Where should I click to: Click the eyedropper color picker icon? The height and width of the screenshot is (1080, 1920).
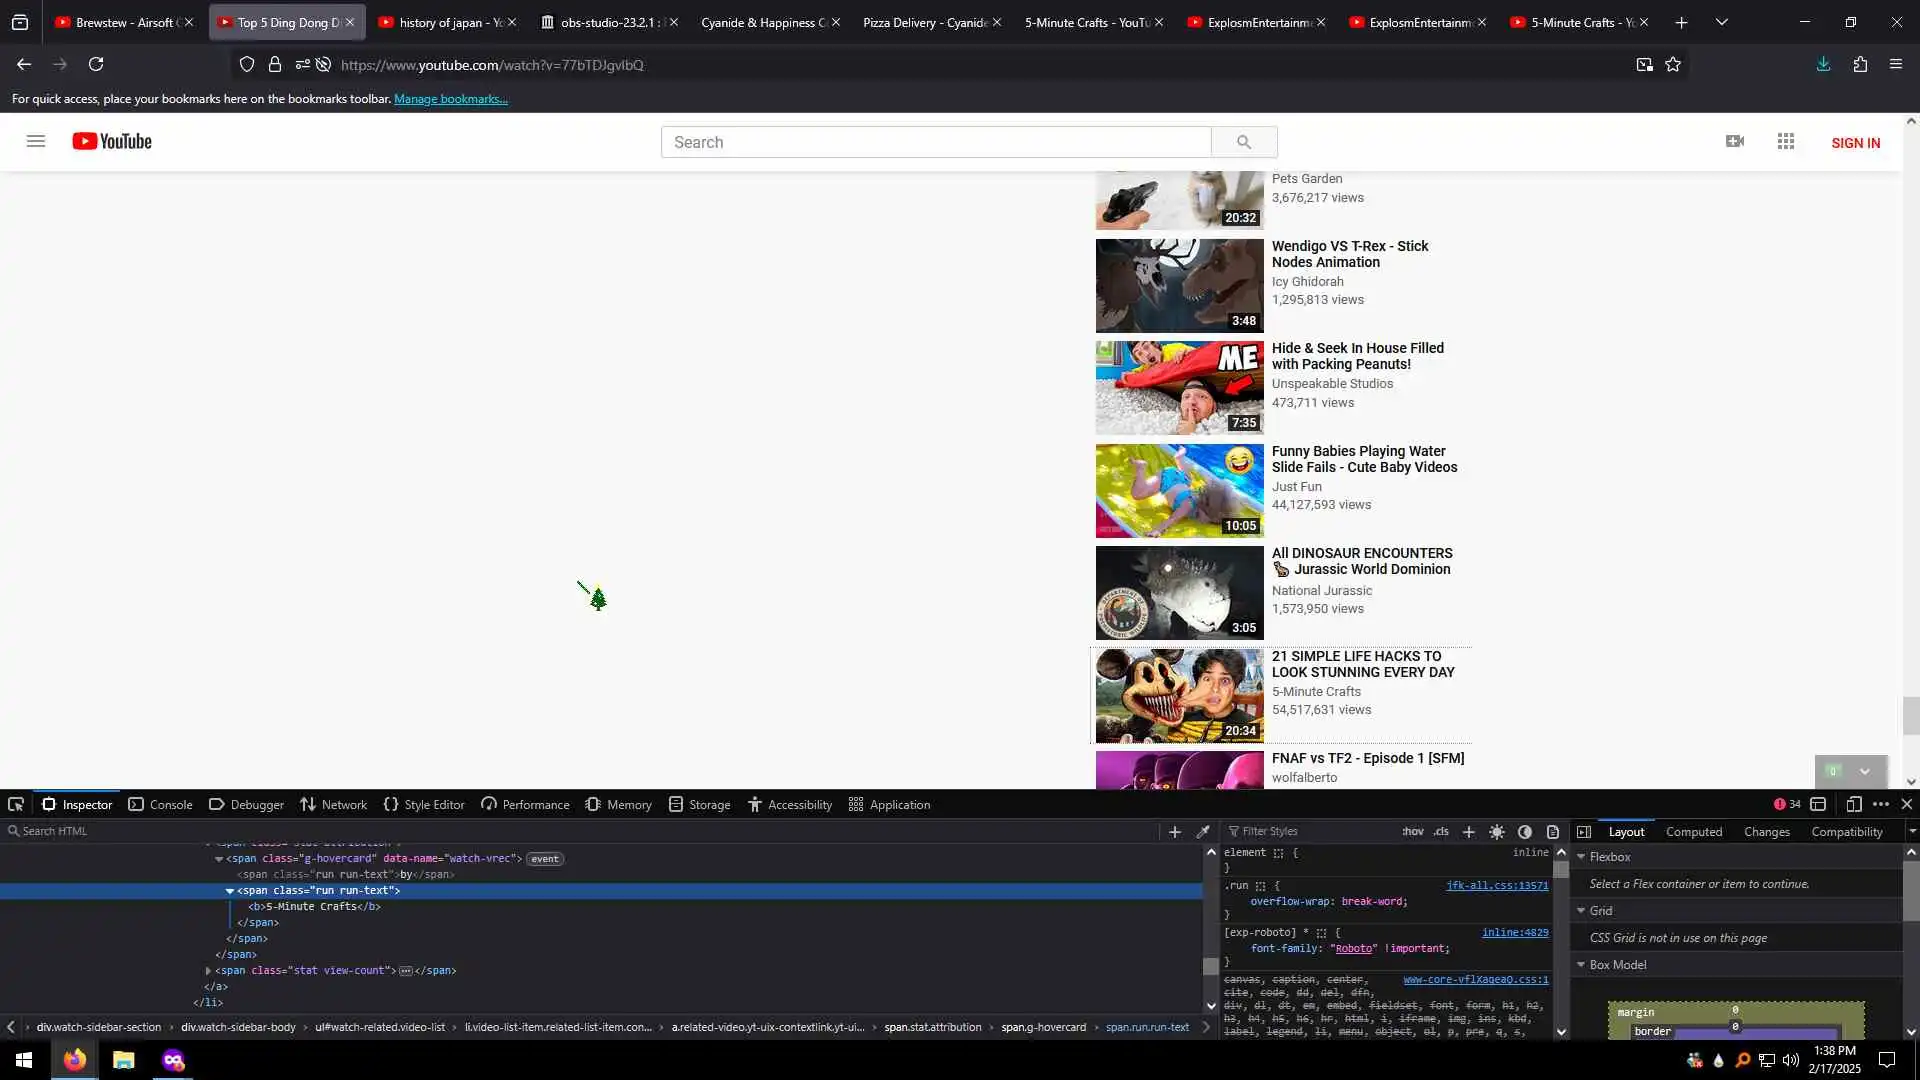(x=1203, y=831)
